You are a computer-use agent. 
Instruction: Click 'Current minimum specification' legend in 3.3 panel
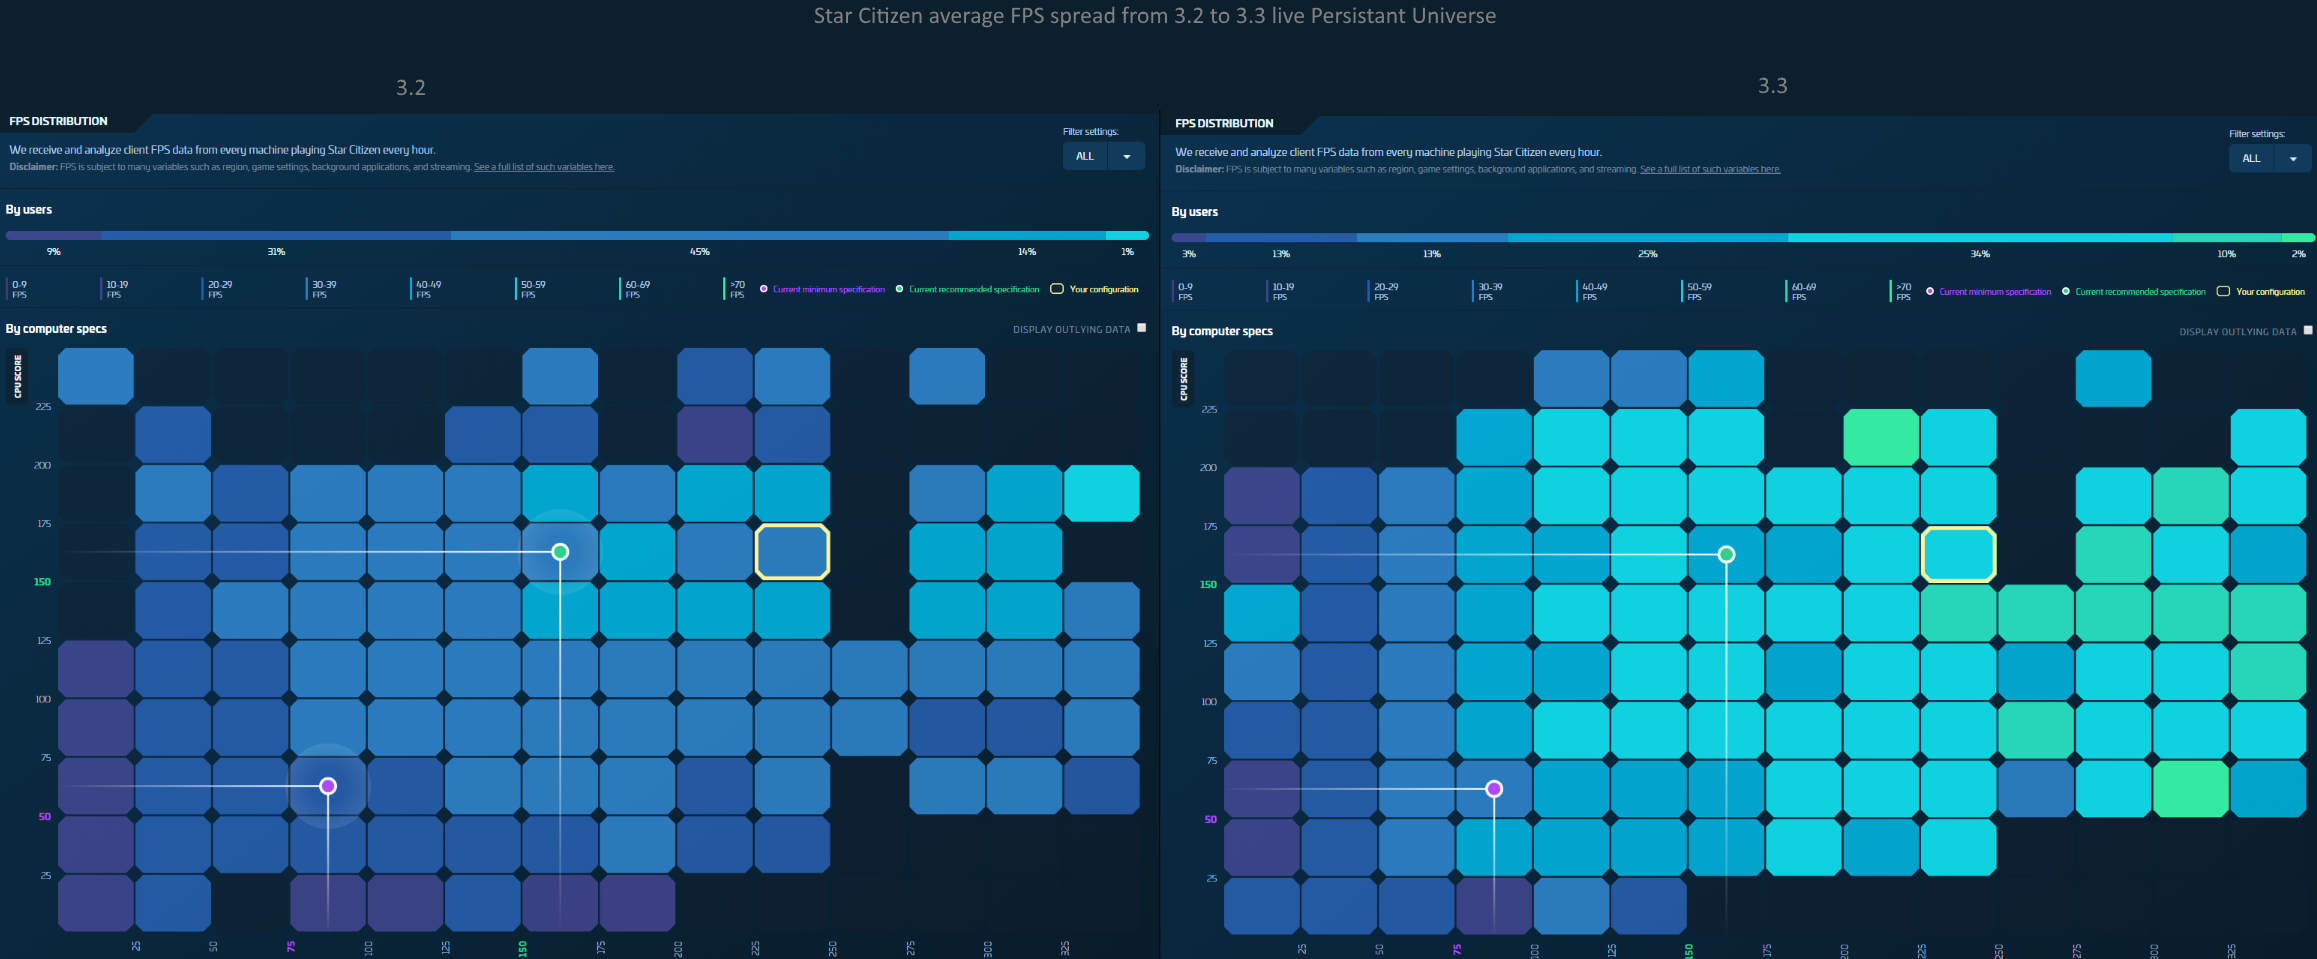coord(1988,291)
